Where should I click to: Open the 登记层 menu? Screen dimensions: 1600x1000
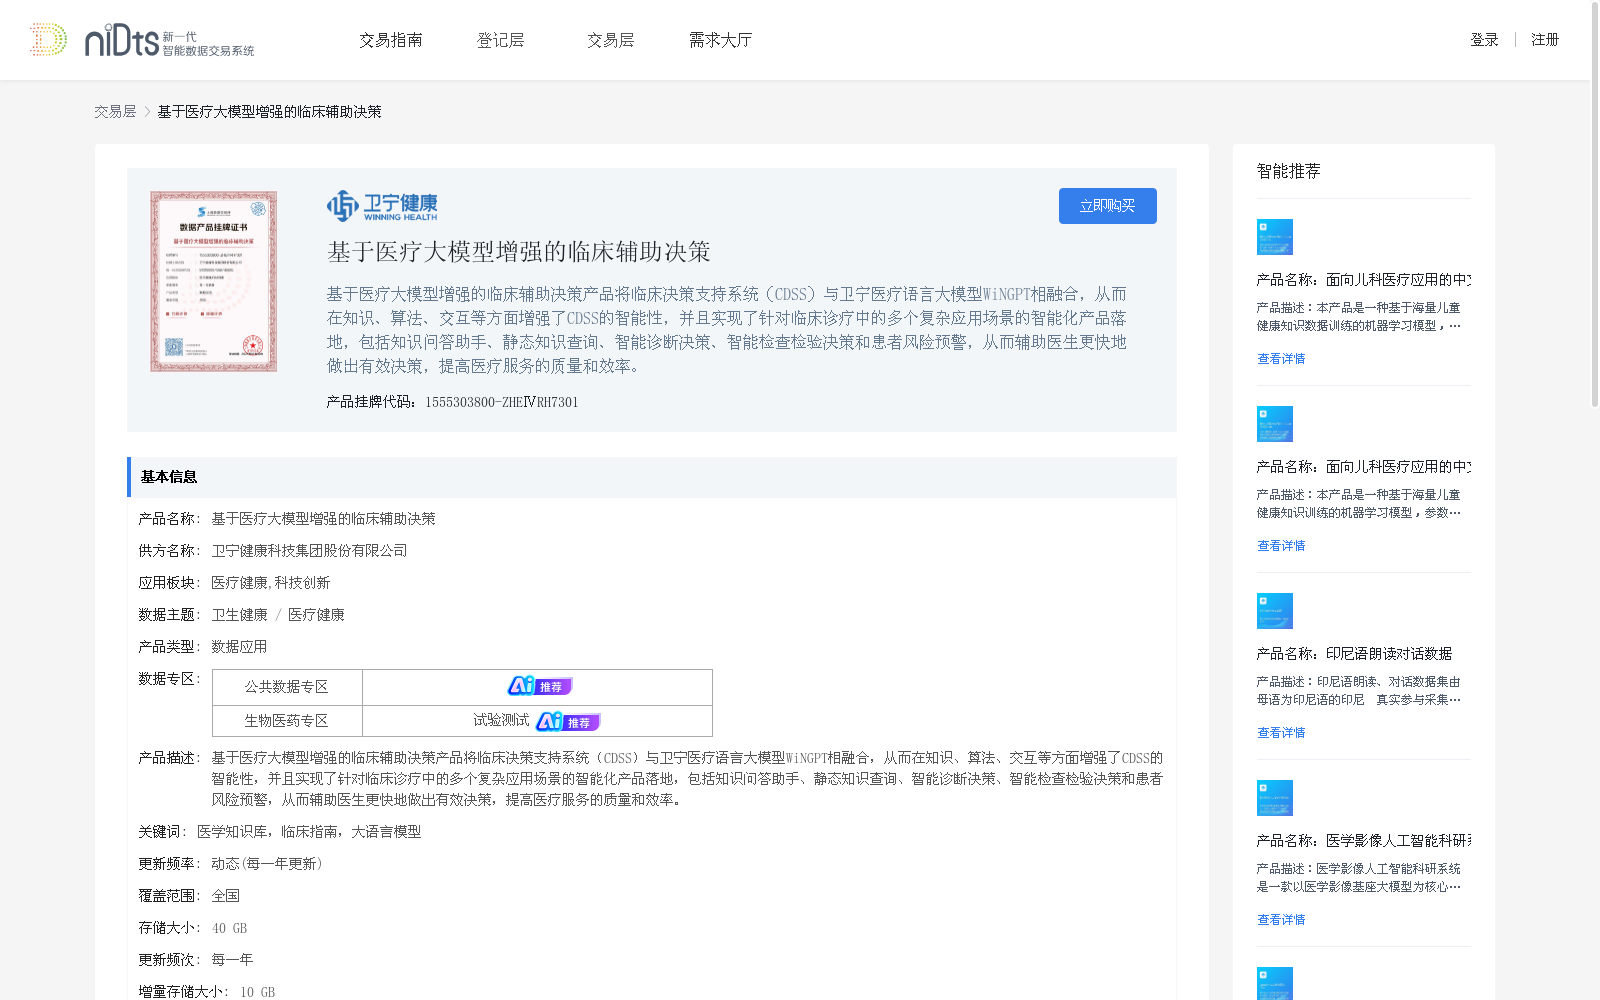[x=501, y=40]
